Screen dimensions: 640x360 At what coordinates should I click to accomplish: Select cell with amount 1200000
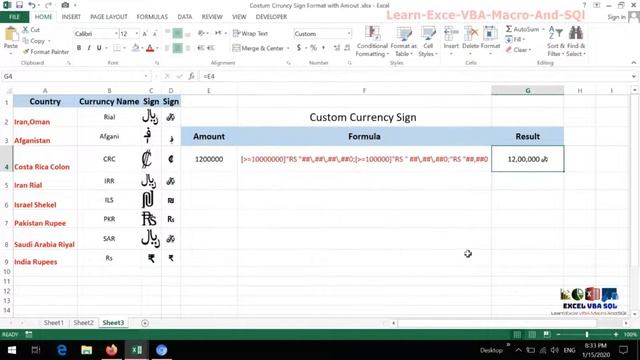click(209, 159)
